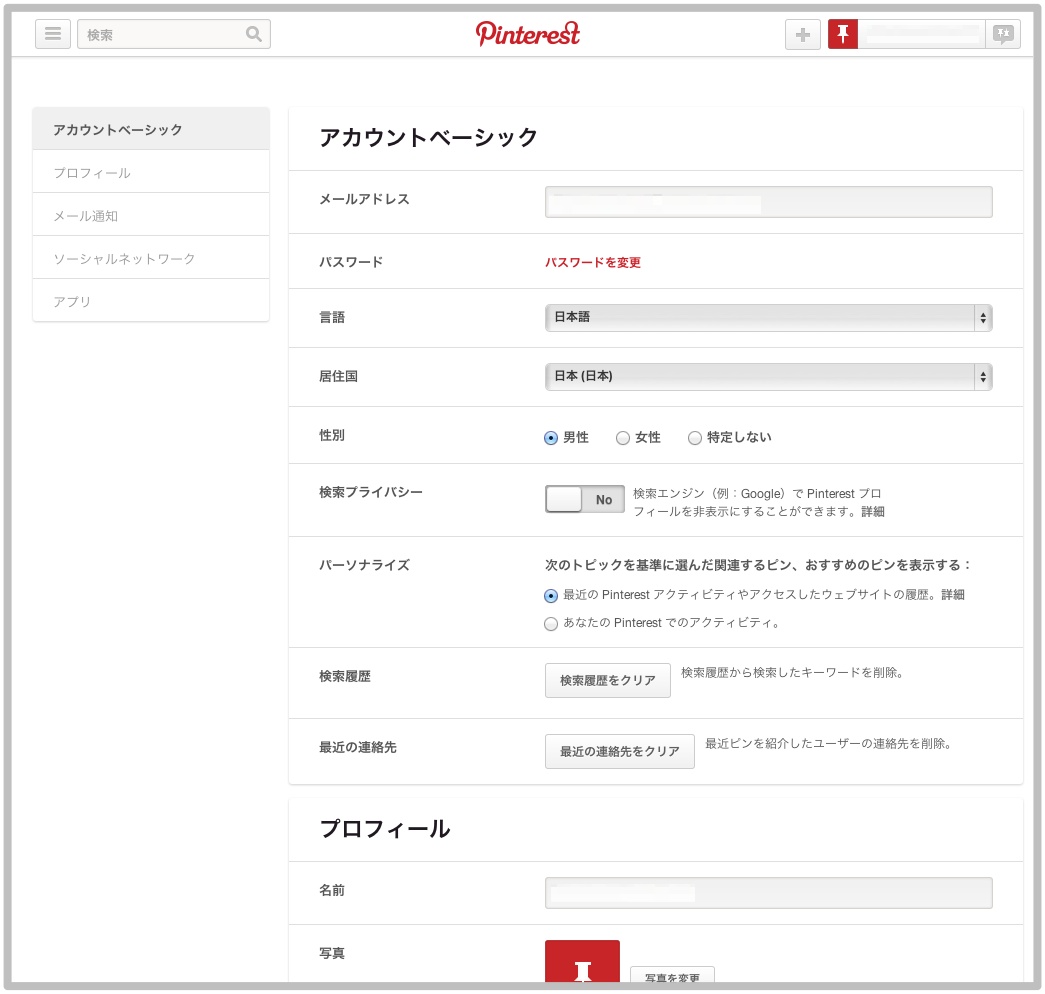Click 検索履歴をクリア button
The height and width of the screenshot is (994, 1045).
pyautogui.click(x=608, y=680)
